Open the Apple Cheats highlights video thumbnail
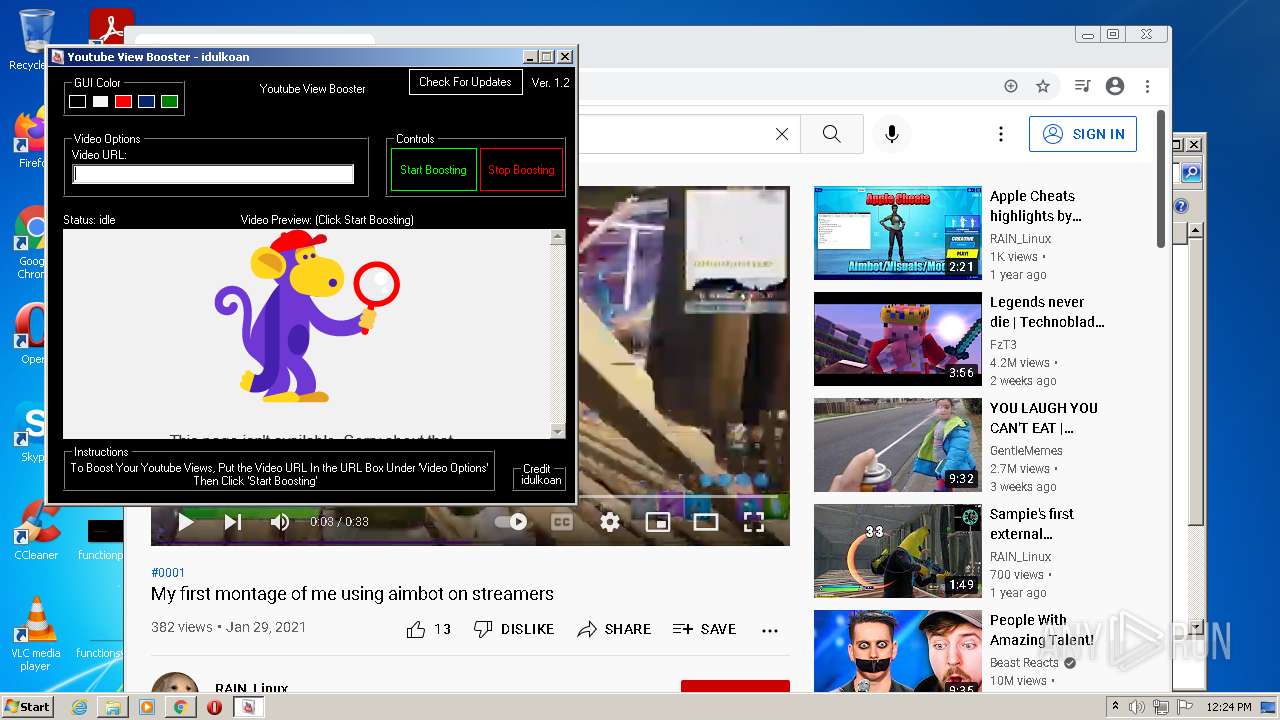This screenshot has height=720, width=1280. pos(897,232)
